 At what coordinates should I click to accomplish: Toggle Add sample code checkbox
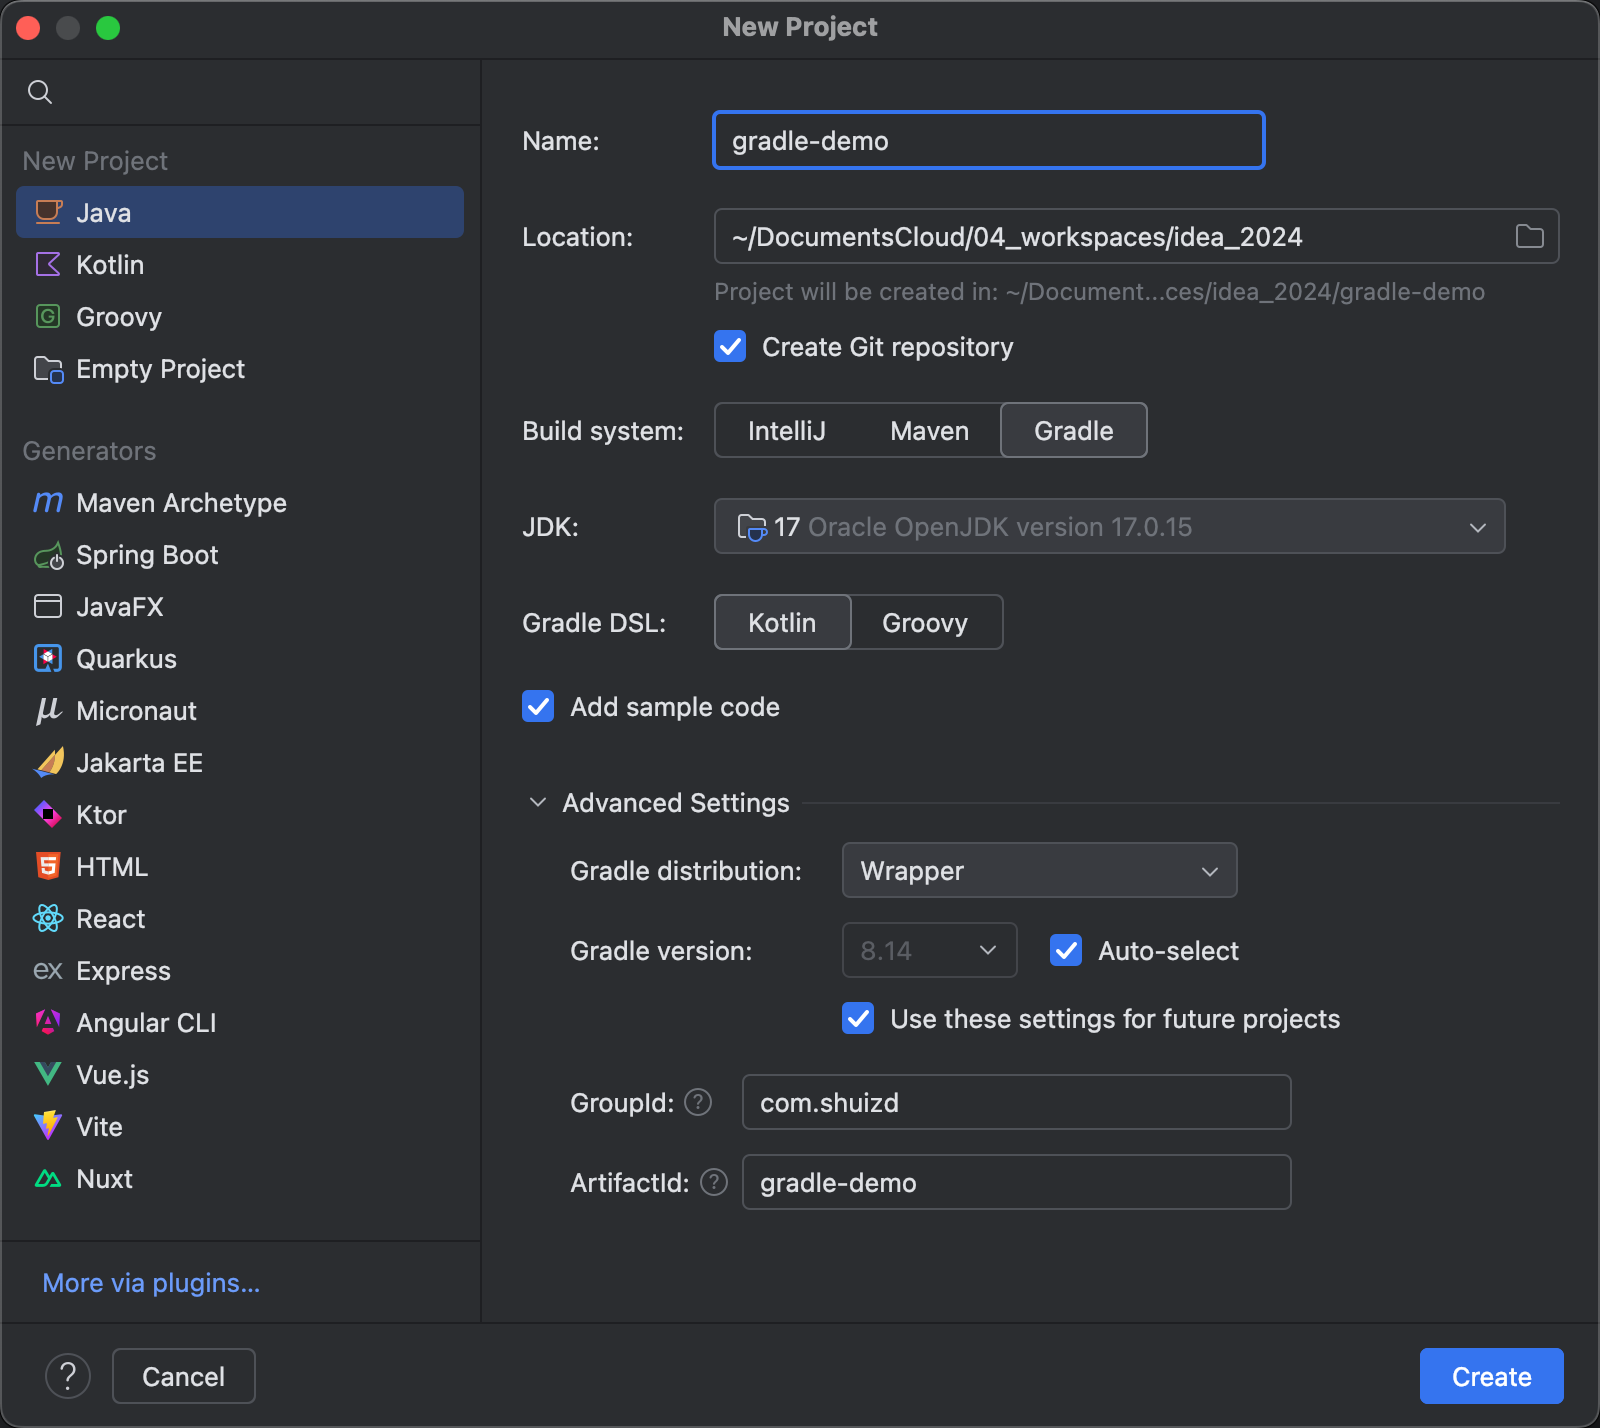click(x=538, y=707)
